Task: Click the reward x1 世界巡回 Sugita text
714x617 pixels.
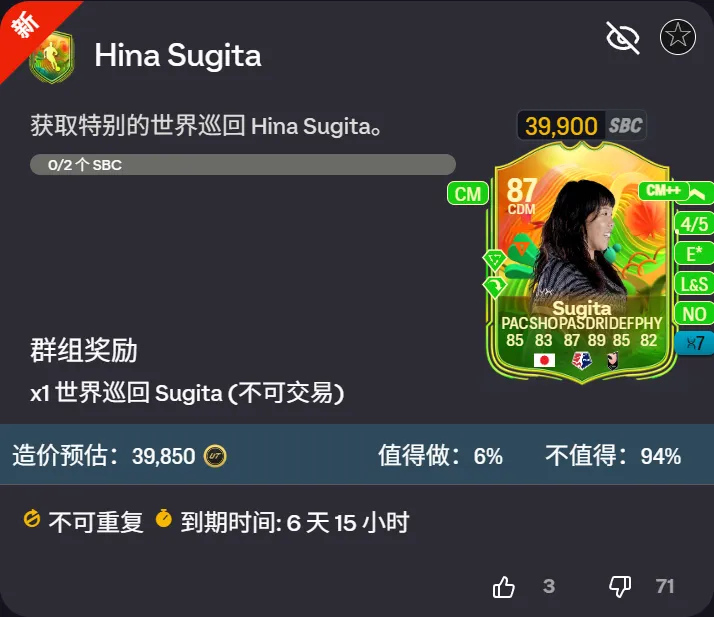Action: click(187, 393)
